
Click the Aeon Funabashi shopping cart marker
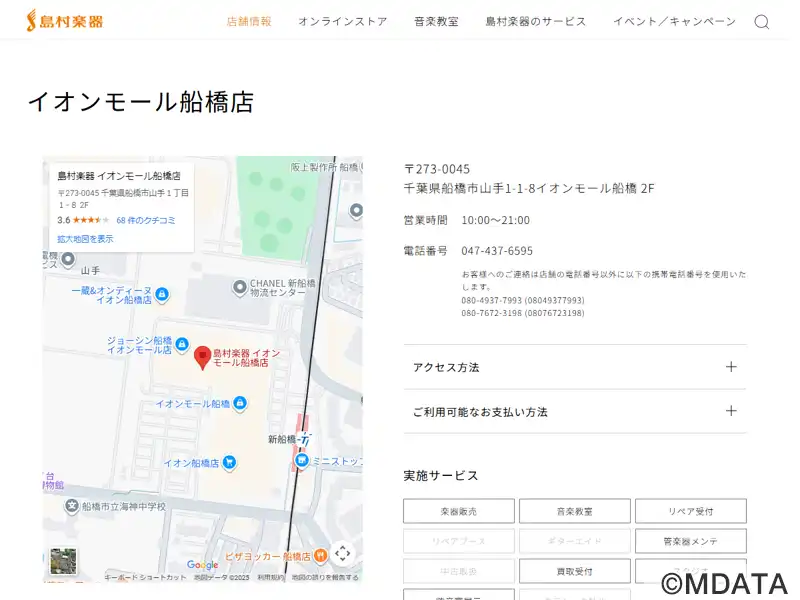click(x=230, y=463)
